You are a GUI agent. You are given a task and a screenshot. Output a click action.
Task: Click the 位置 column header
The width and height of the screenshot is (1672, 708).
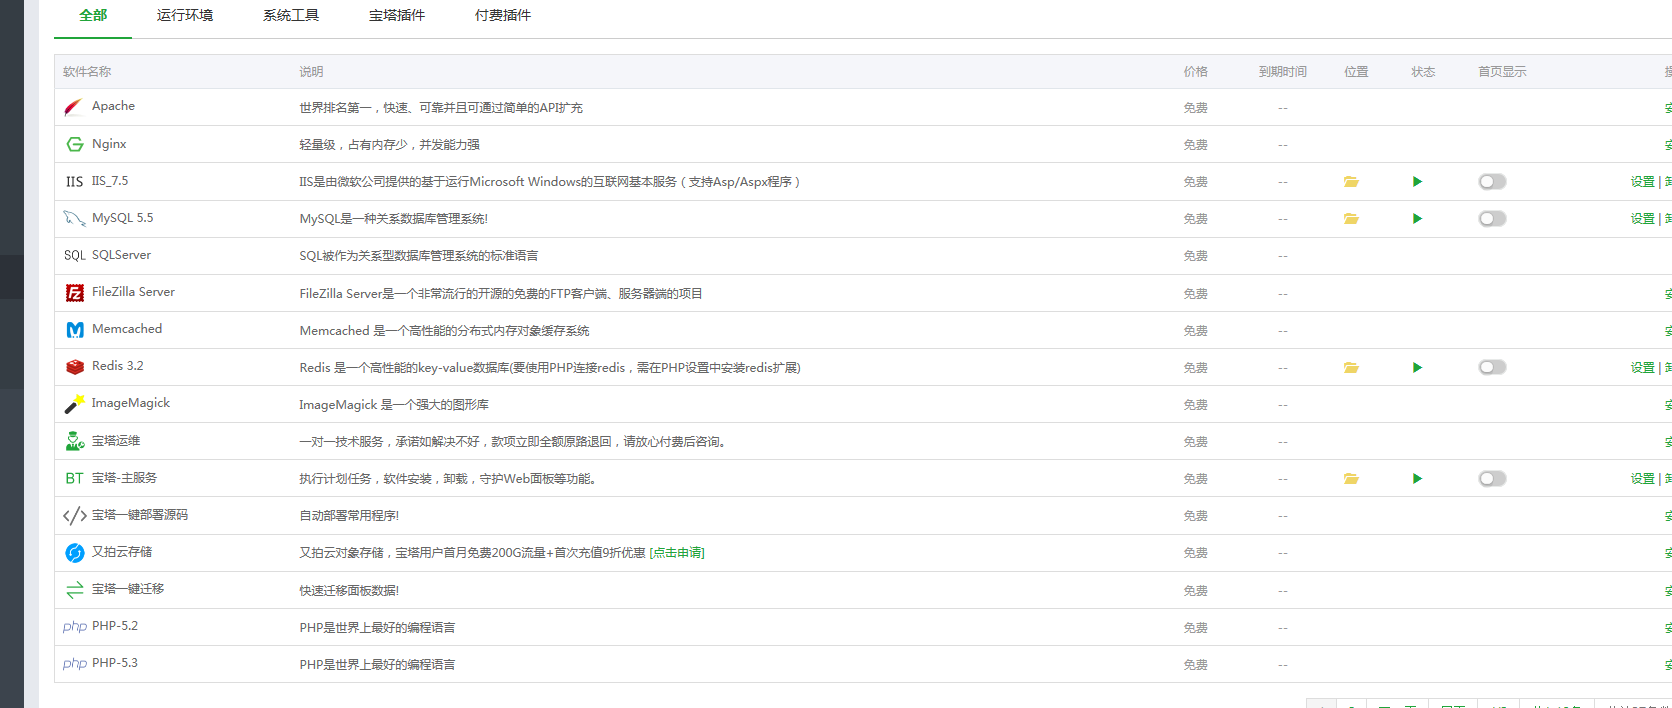point(1356,72)
